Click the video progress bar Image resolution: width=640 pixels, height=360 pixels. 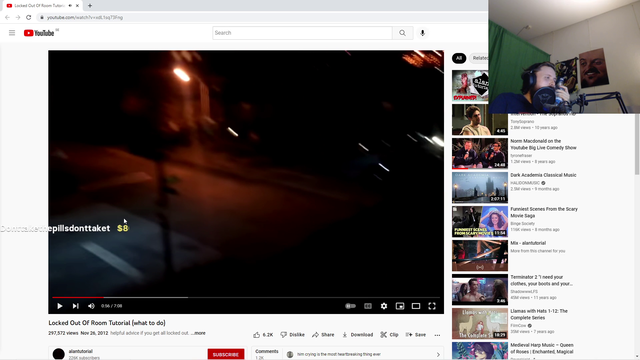[x=246, y=298]
